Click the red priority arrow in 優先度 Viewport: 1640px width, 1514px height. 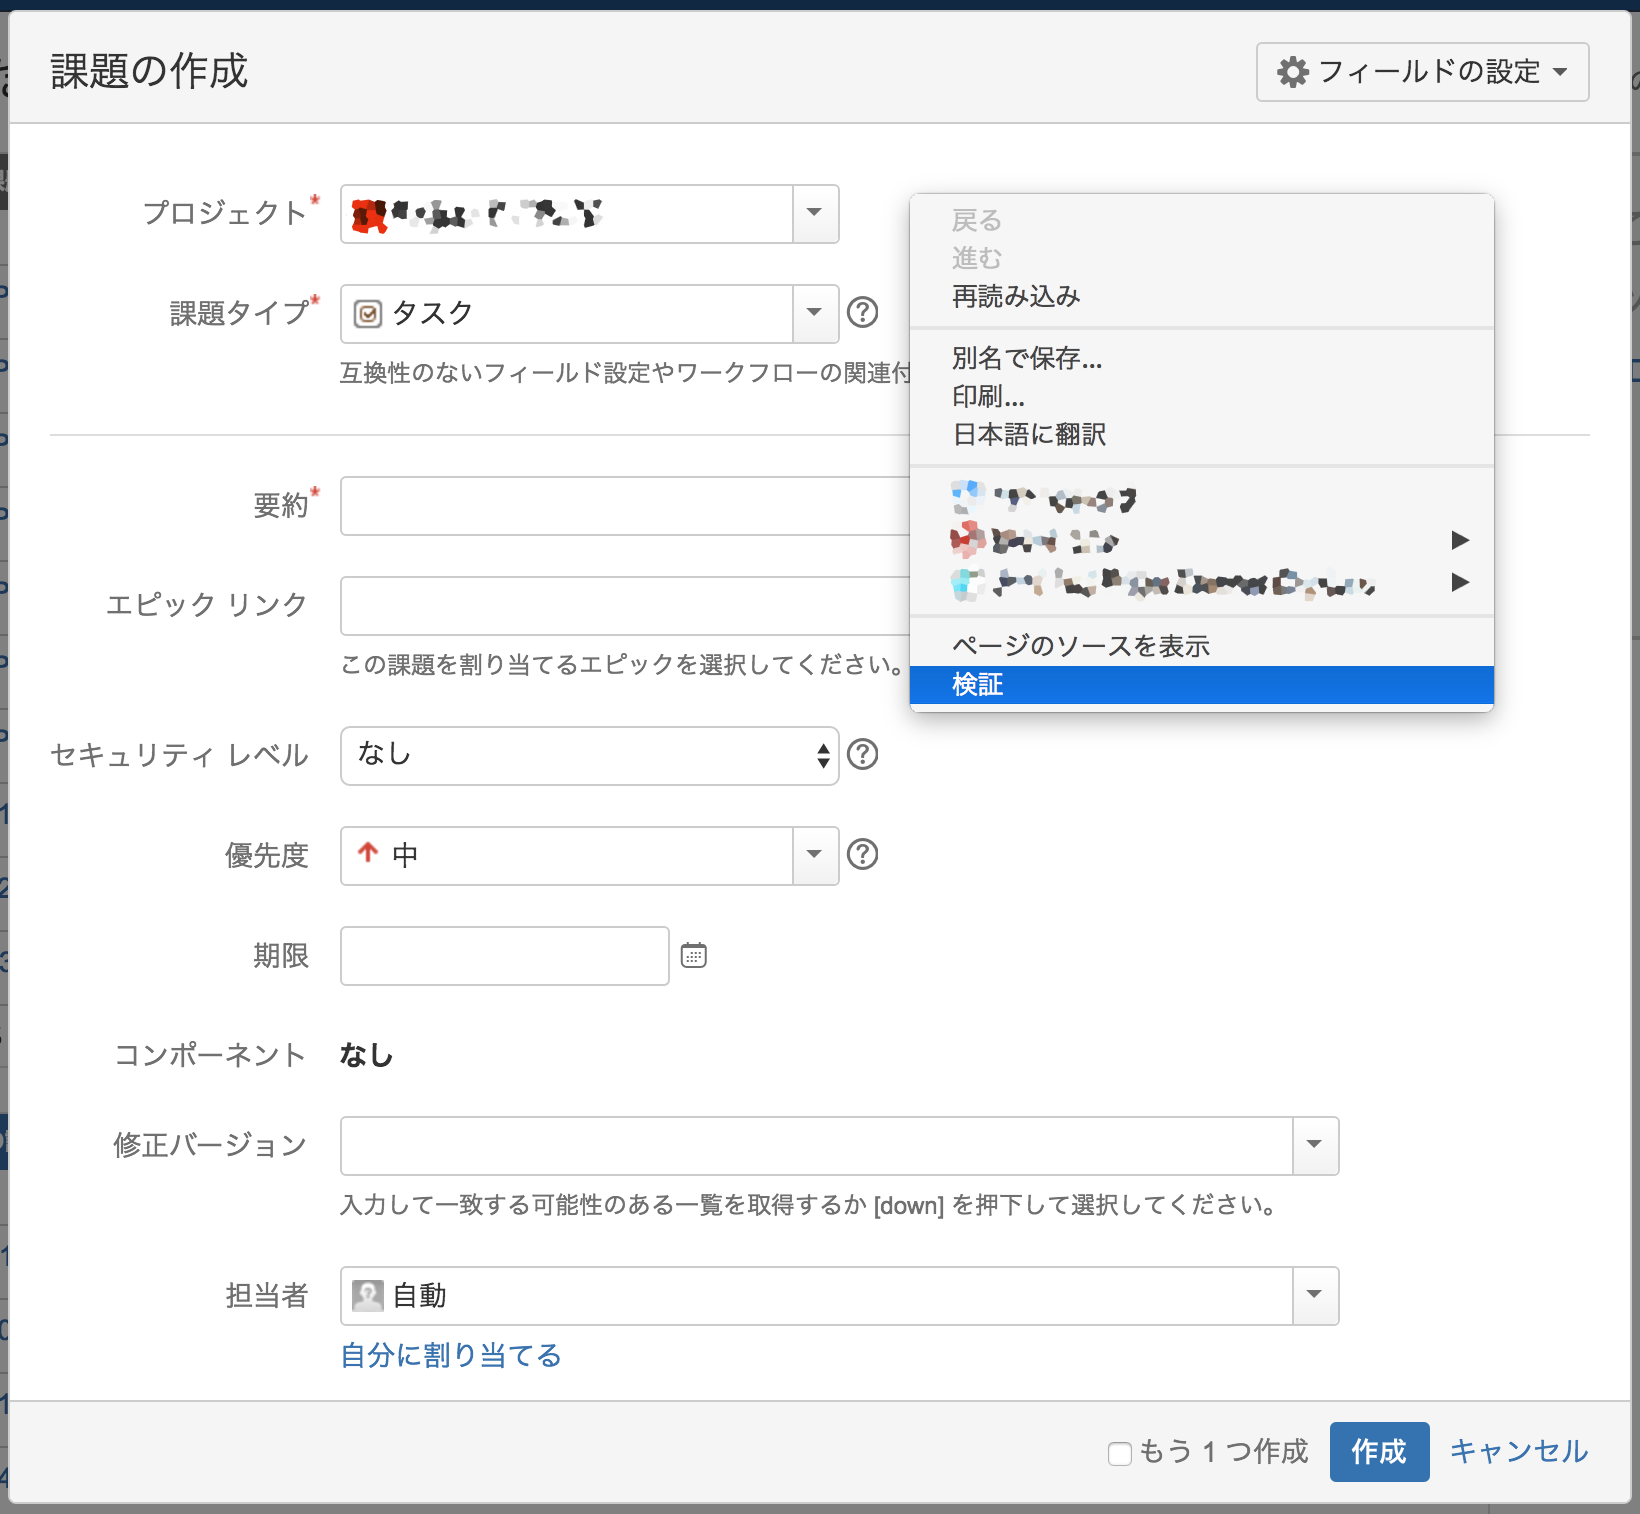coord(367,855)
